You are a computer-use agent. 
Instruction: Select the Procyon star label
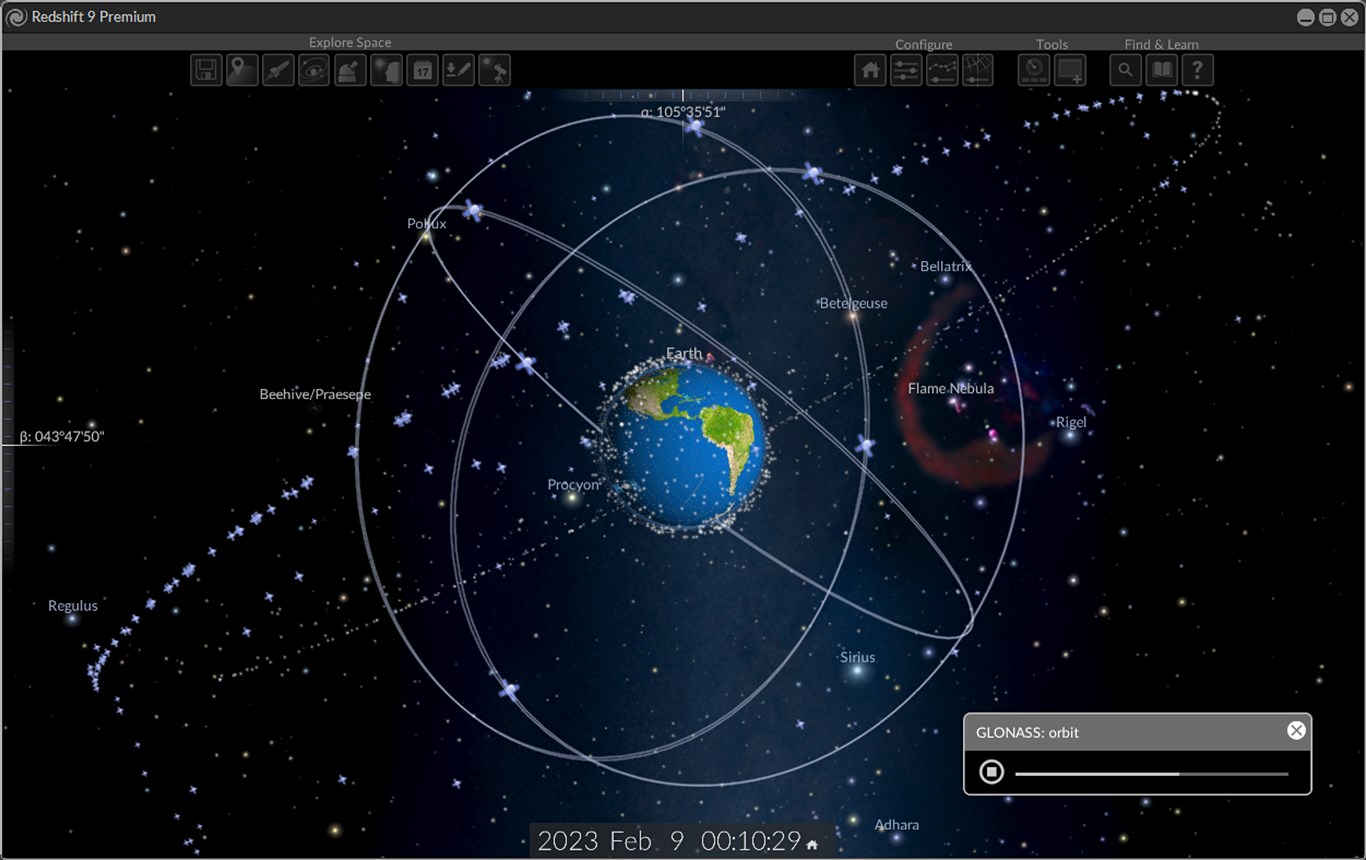click(573, 485)
